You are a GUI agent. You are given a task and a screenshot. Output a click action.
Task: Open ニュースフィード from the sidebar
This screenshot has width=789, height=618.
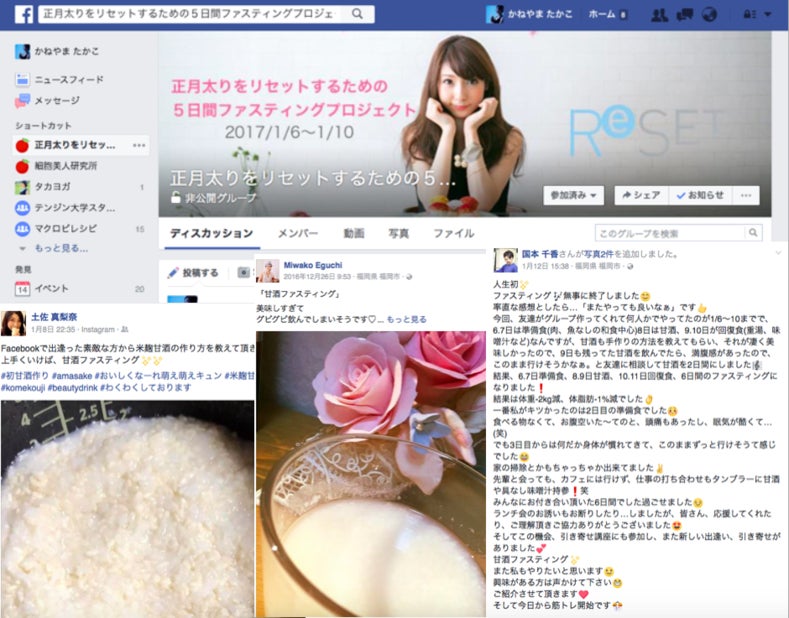66,79
